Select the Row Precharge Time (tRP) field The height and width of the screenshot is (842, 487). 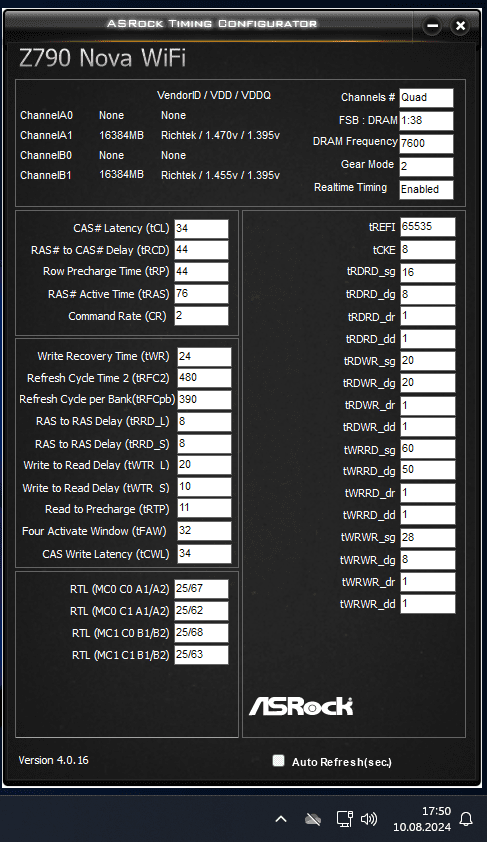201,272
